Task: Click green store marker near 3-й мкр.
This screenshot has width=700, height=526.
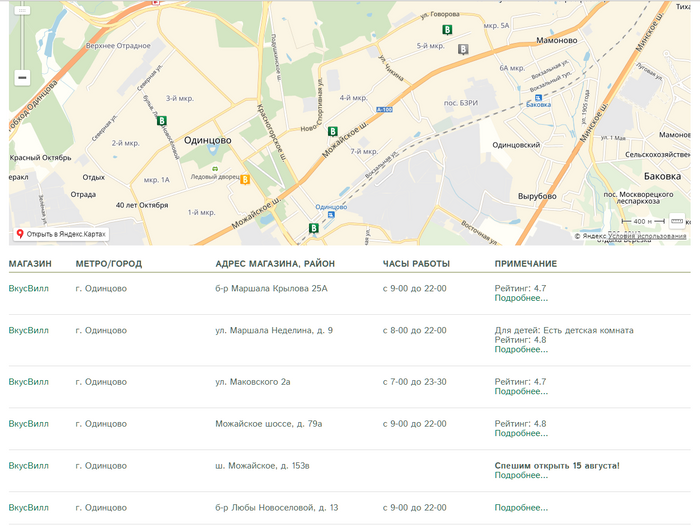Action: point(162,121)
